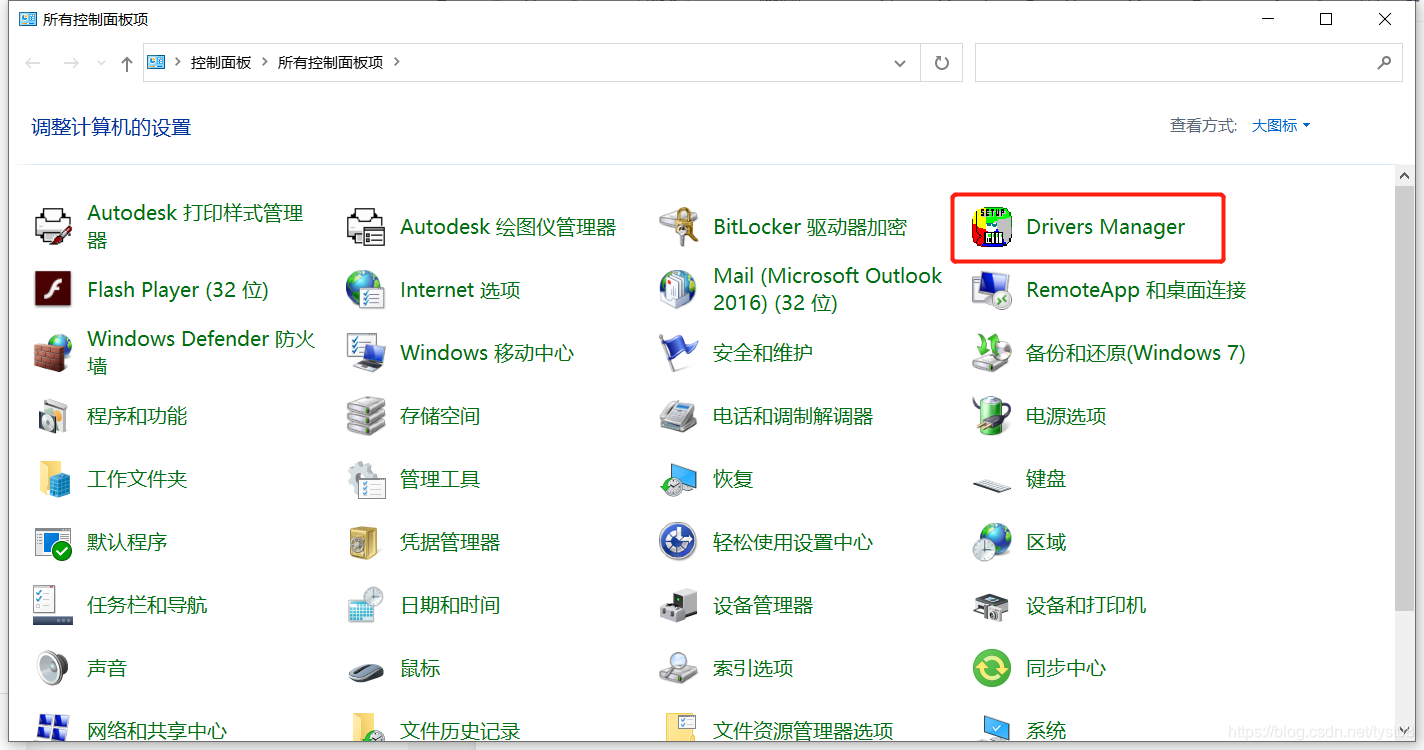Open 备份和还原(Windows 7) icon
The height and width of the screenshot is (750, 1424).
pos(992,353)
